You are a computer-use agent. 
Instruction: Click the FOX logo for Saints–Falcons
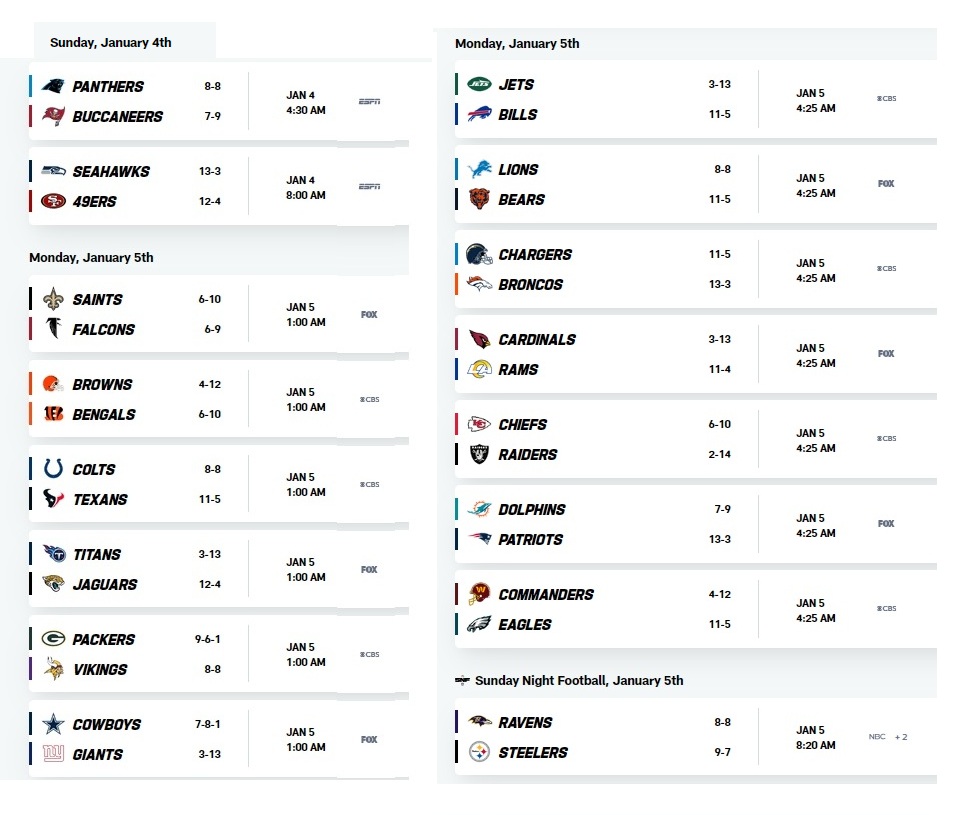[x=369, y=315]
